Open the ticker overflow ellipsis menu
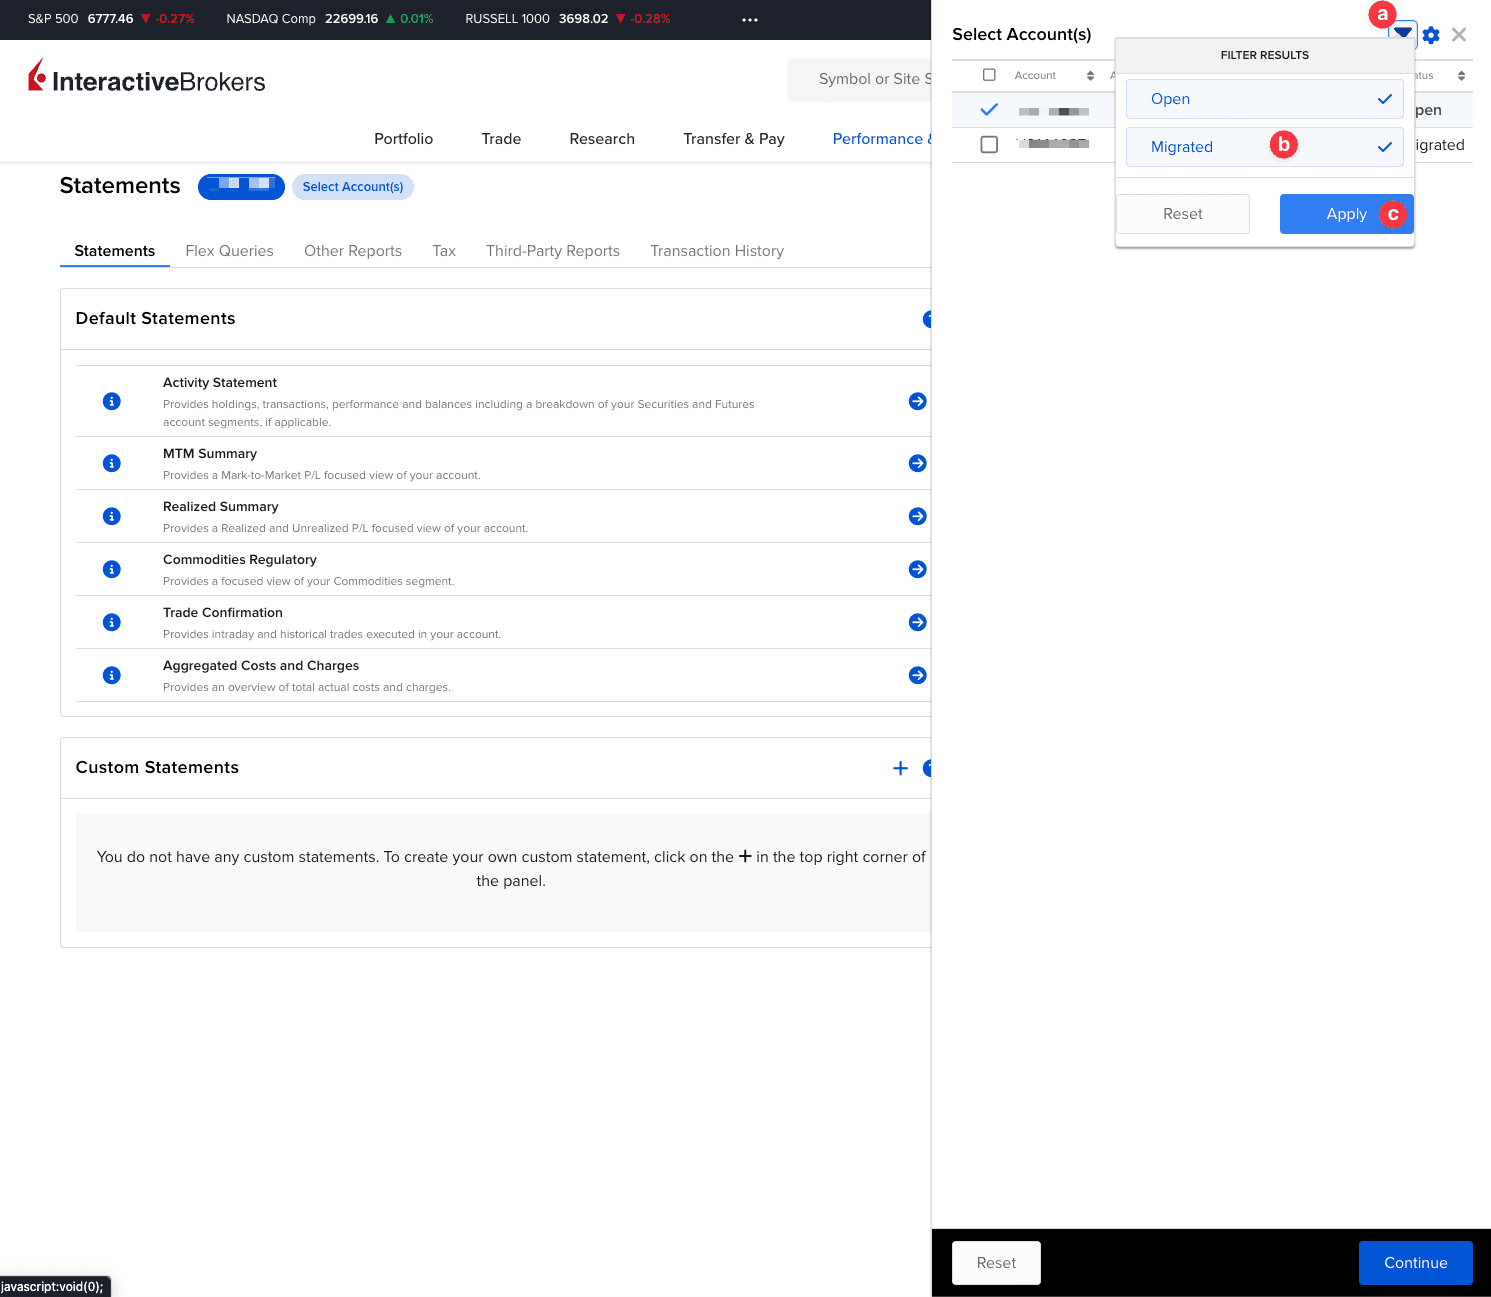Screen dimensions: 1491x1297 click(750, 19)
